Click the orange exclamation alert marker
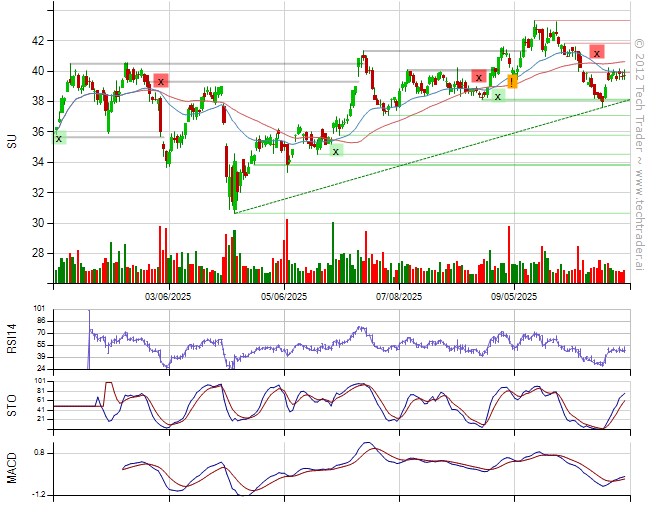Image resolution: width=657 pixels, height=514 pixels. pos(512,82)
